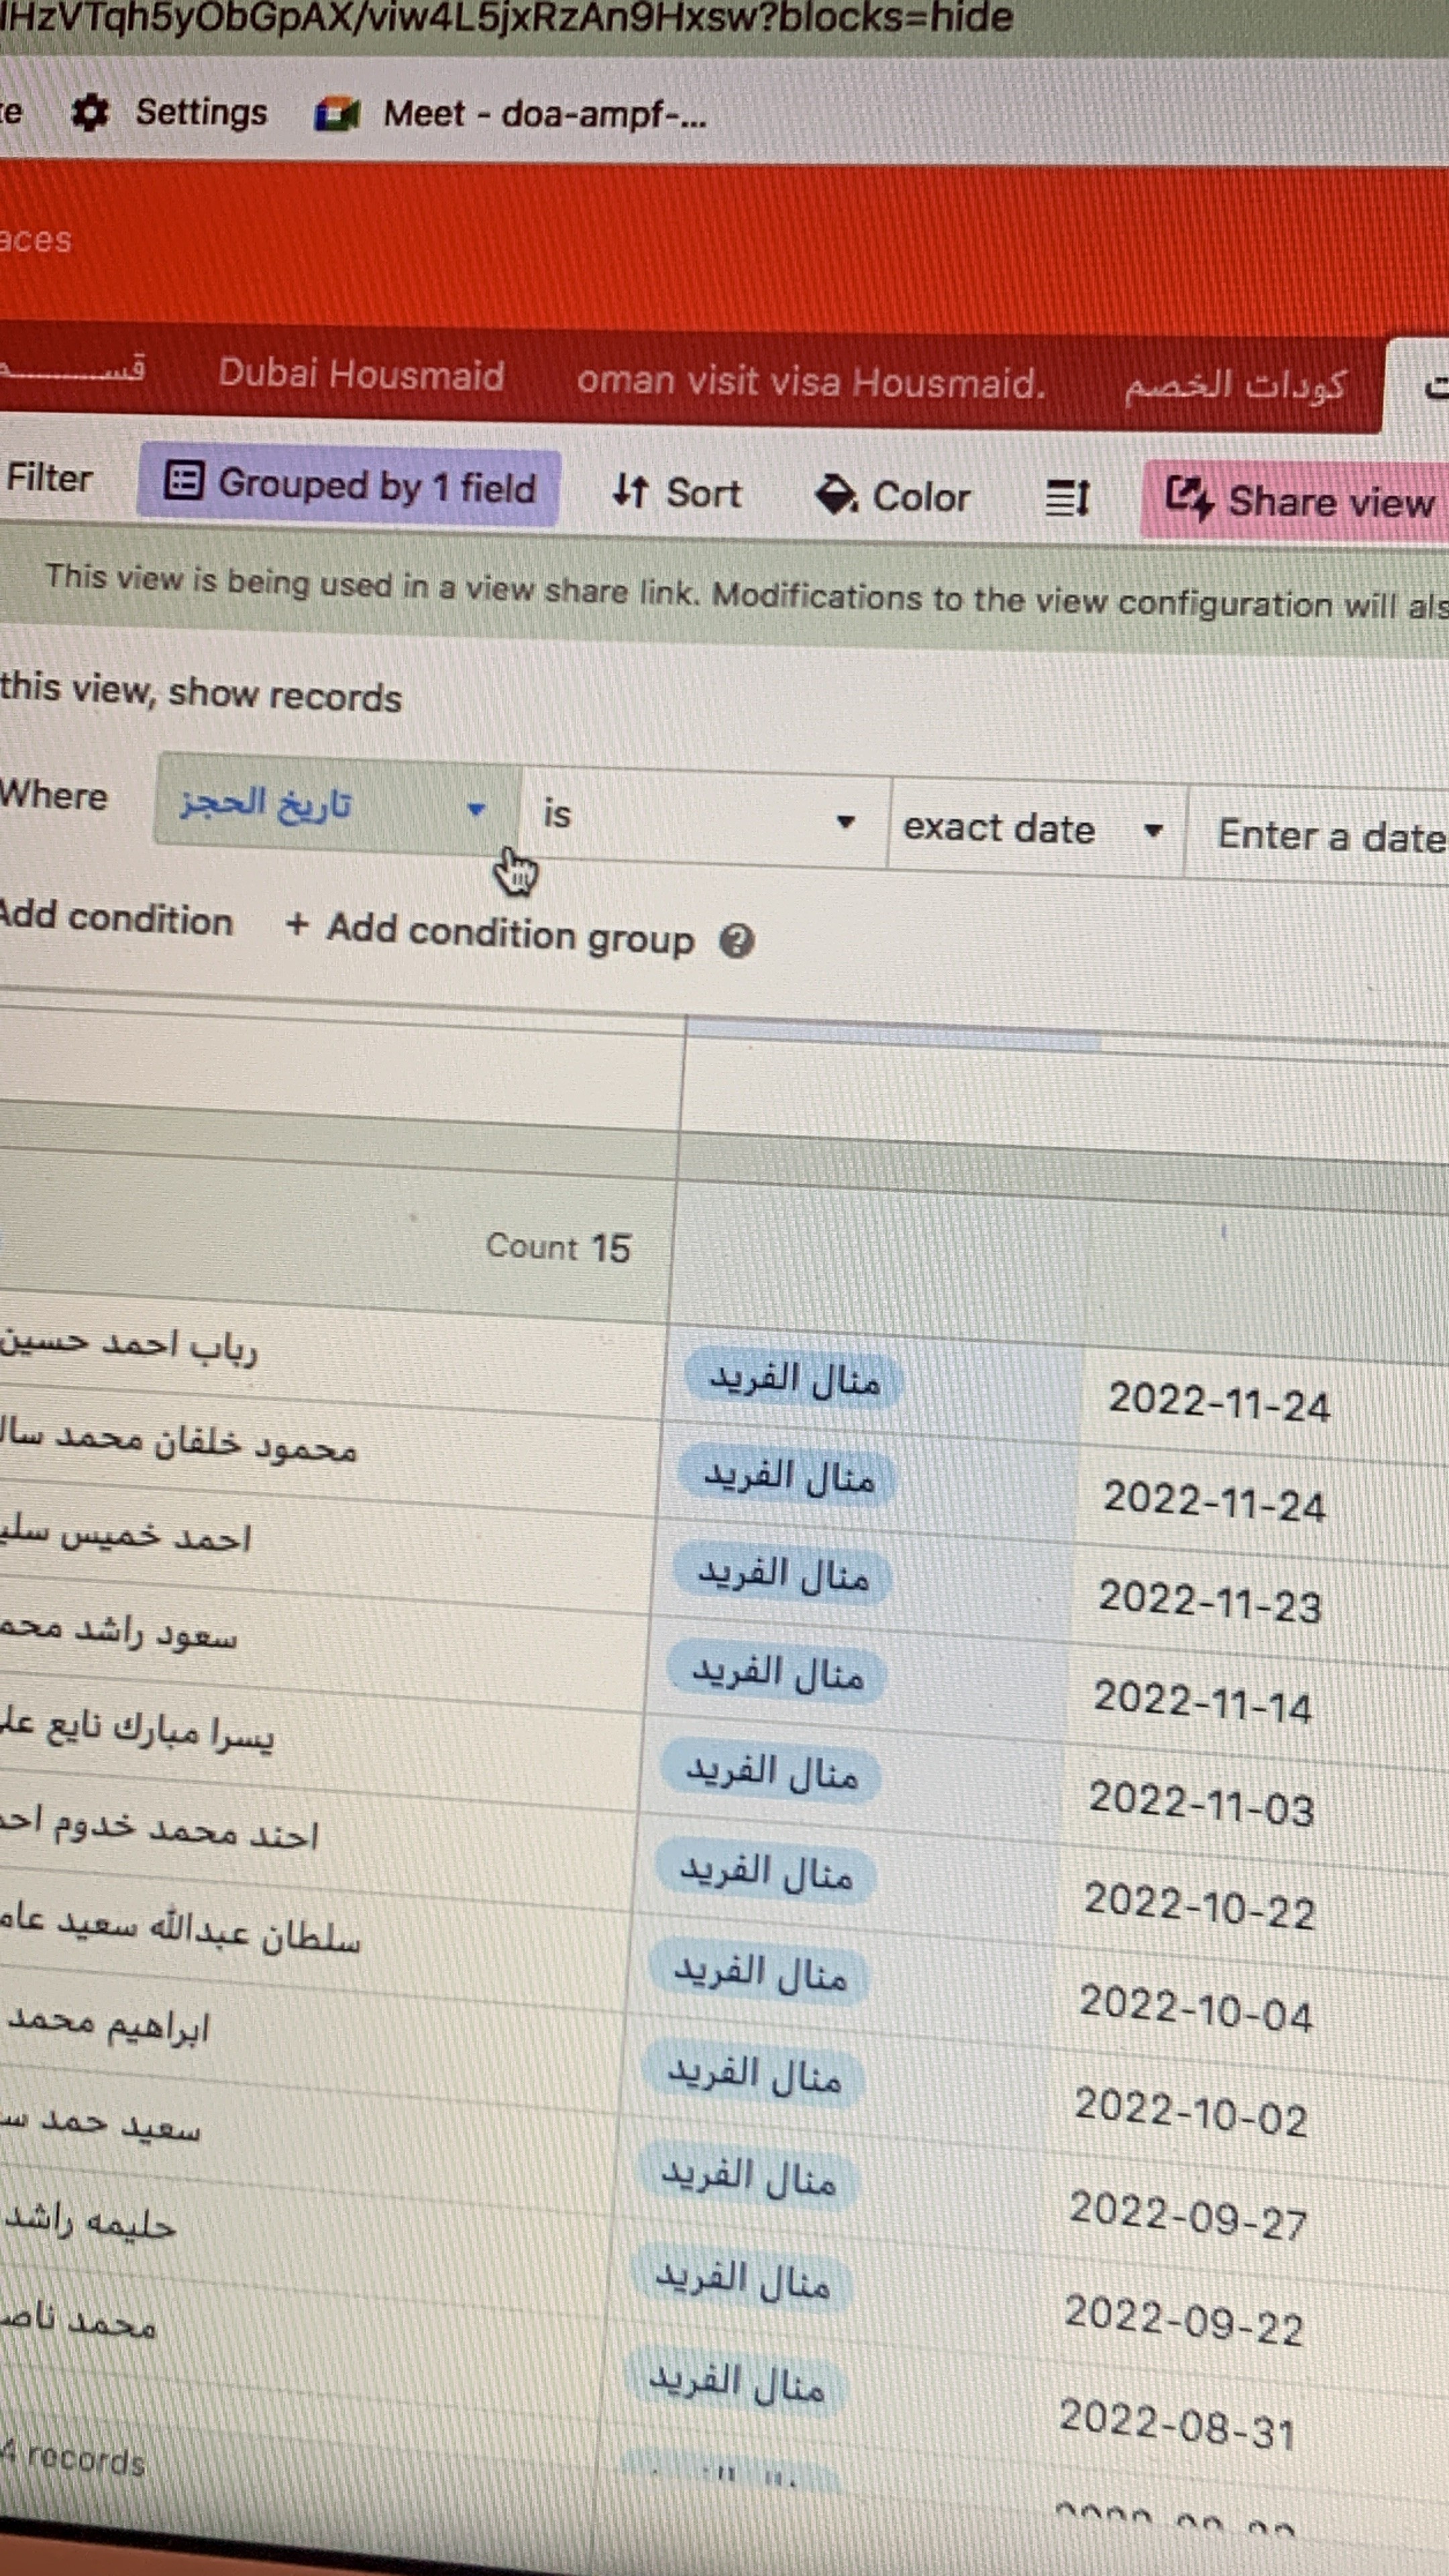Open oman visit visa Housmaid tab
The width and height of the screenshot is (1449, 2576).
811,382
